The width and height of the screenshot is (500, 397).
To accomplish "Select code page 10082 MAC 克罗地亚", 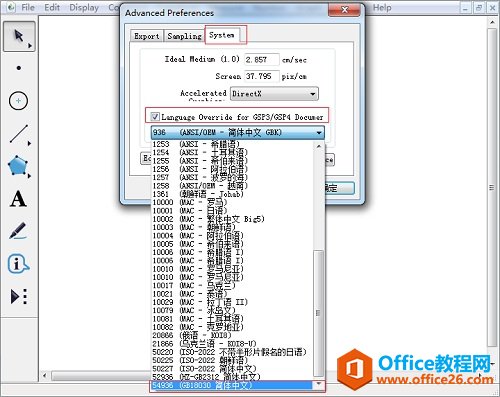I will [x=232, y=327].
